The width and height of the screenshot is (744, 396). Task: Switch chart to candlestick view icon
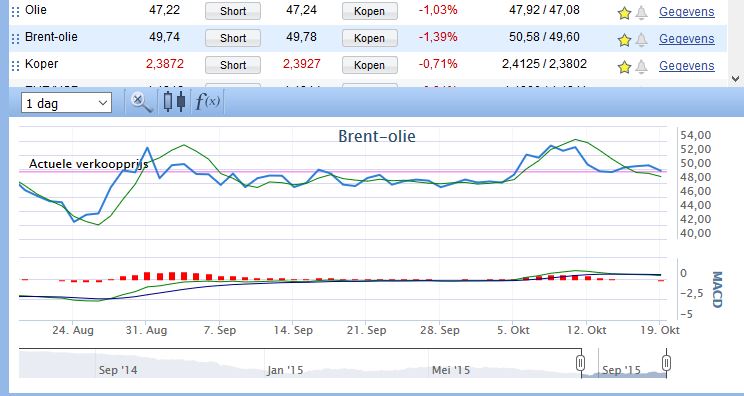(174, 101)
